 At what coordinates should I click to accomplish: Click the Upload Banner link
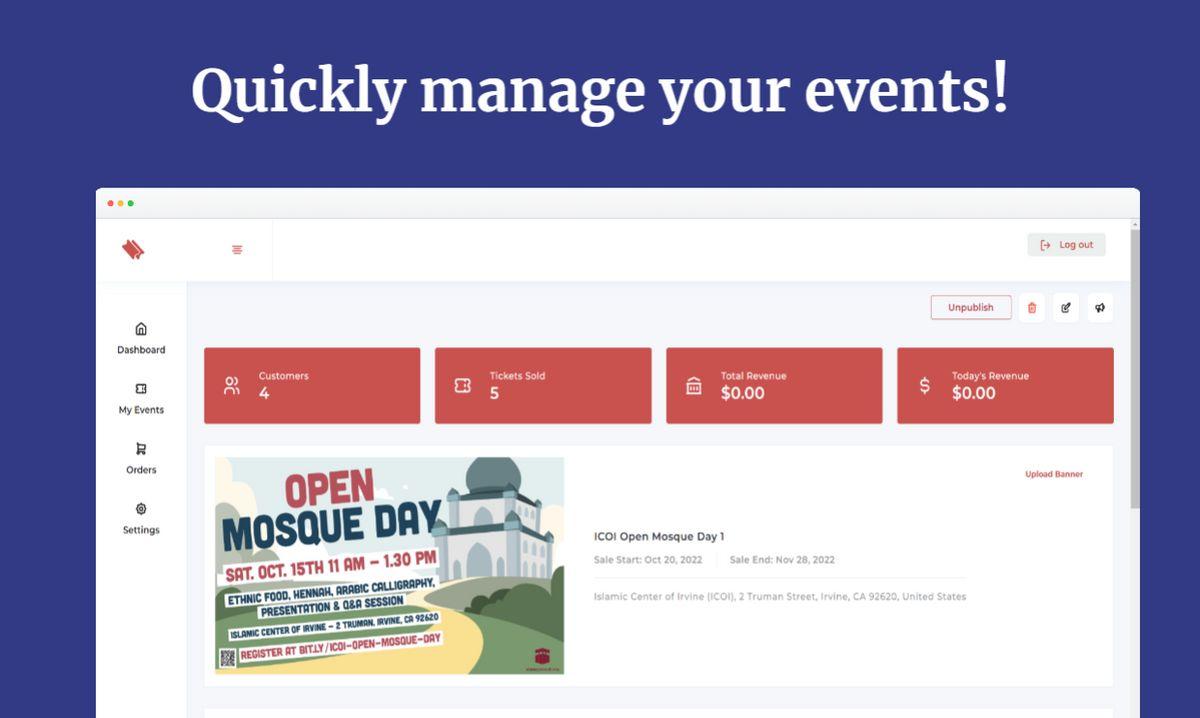[x=1053, y=474]
